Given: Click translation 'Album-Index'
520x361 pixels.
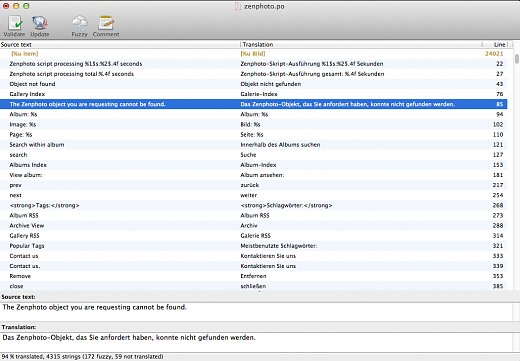Looking at the screenshot, I should tap(258, 165).
